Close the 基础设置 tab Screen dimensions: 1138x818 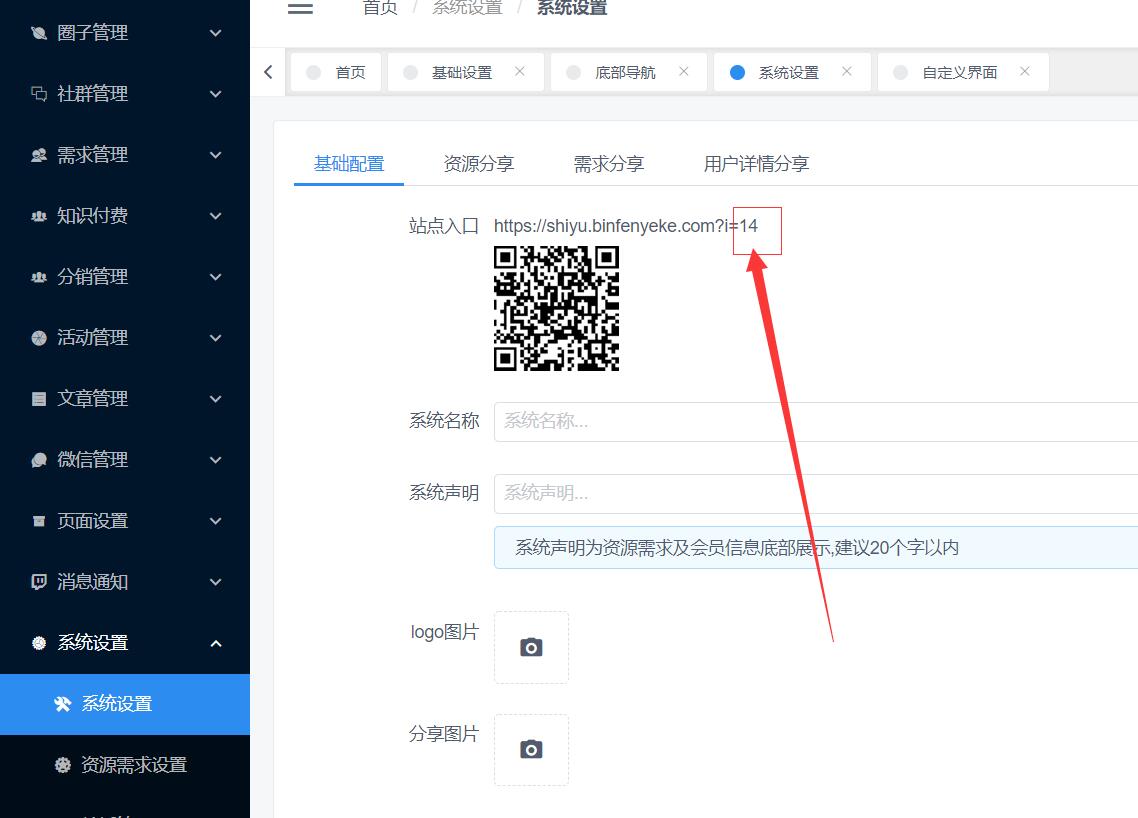tap(520, 71)
